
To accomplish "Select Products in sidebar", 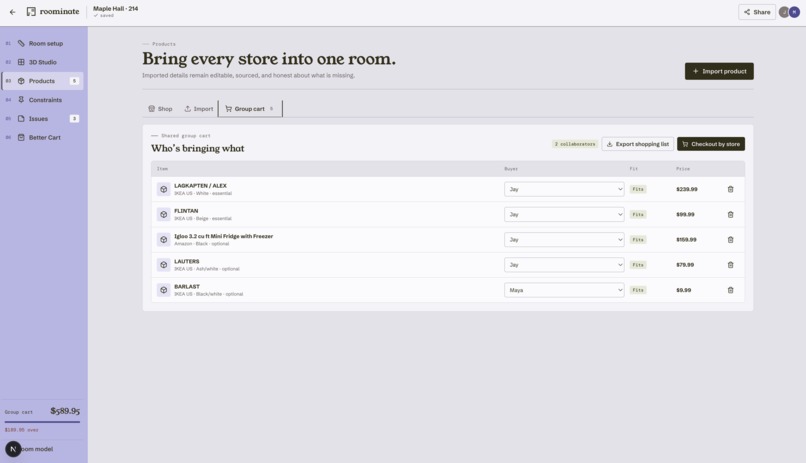I will coord(43,81).
